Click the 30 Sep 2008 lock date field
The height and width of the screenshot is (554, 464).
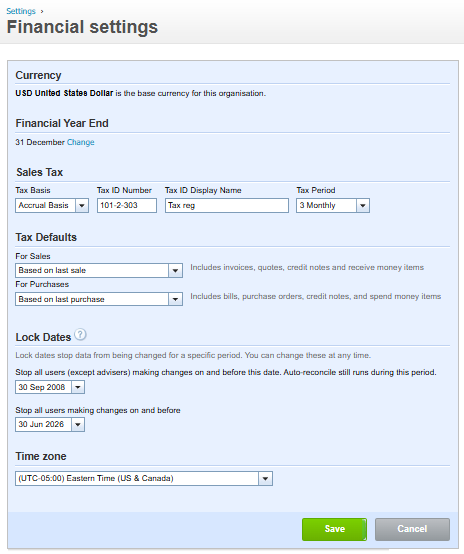[43, 387]
